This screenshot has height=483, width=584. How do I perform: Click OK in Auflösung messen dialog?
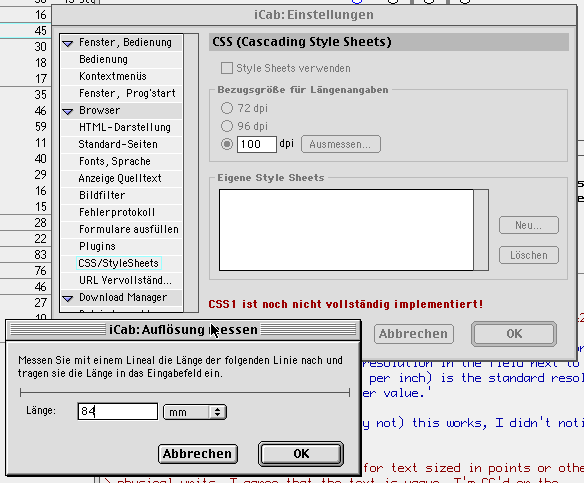301,454
